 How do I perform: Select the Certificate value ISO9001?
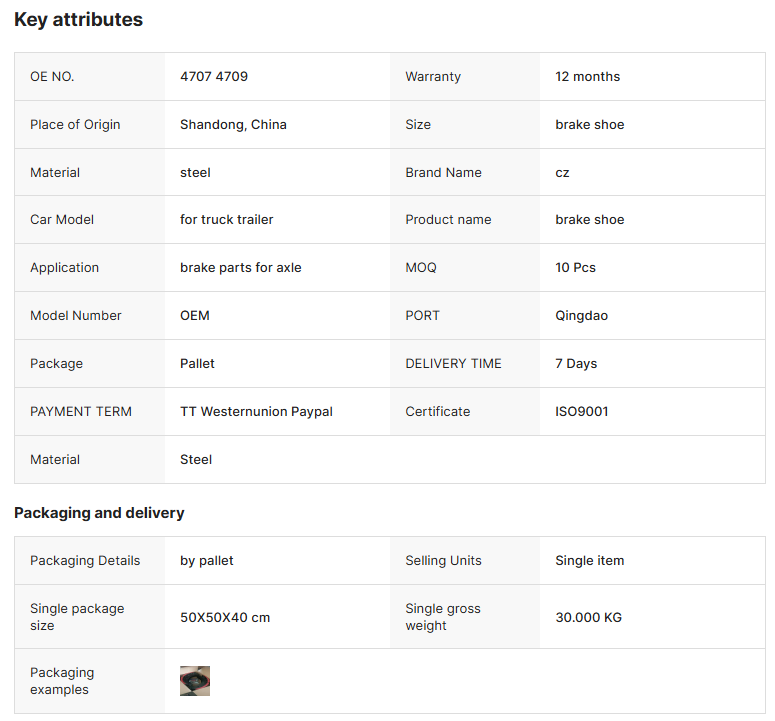(581, 411)
